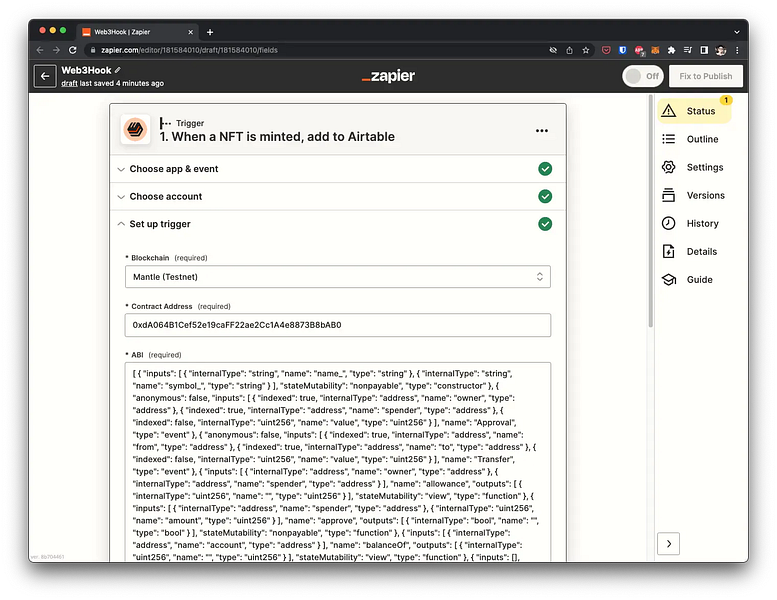Click the browser back navigation arrow
Screen dimensions: 777x600
(40, 50)
